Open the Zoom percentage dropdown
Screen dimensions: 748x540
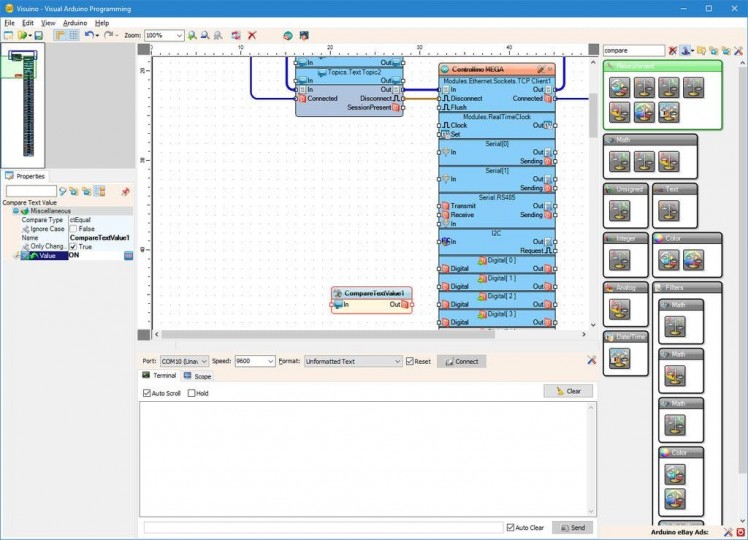tap(180, 35)
